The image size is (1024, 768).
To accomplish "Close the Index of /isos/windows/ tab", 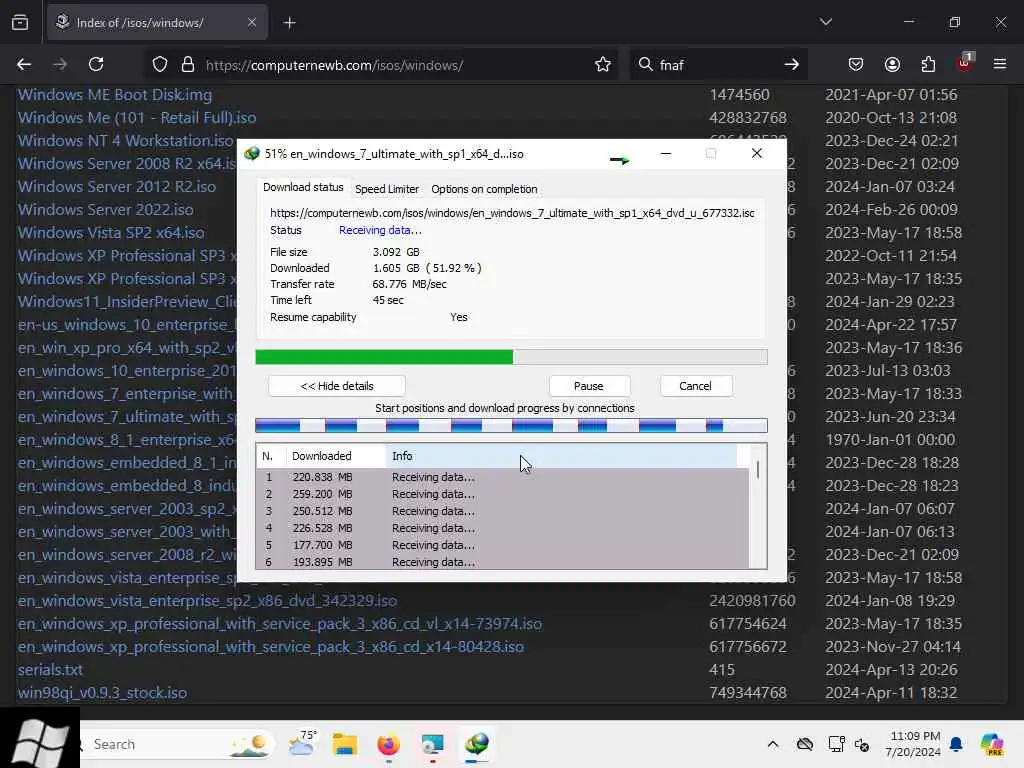I will tap(252, 22).
